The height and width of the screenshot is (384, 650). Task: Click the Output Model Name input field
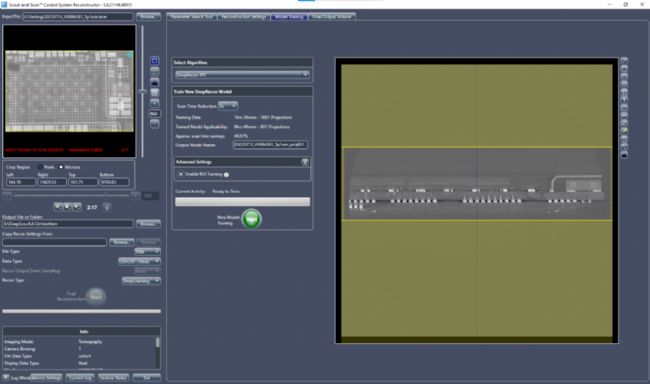tap(270, 145)
